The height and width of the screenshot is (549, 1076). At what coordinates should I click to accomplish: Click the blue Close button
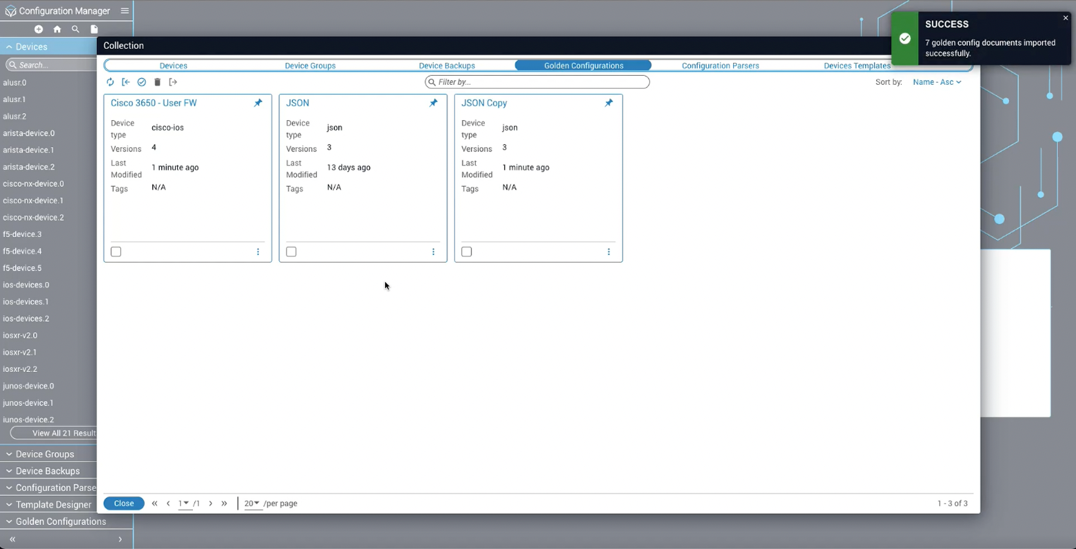[x=124, y=504]
